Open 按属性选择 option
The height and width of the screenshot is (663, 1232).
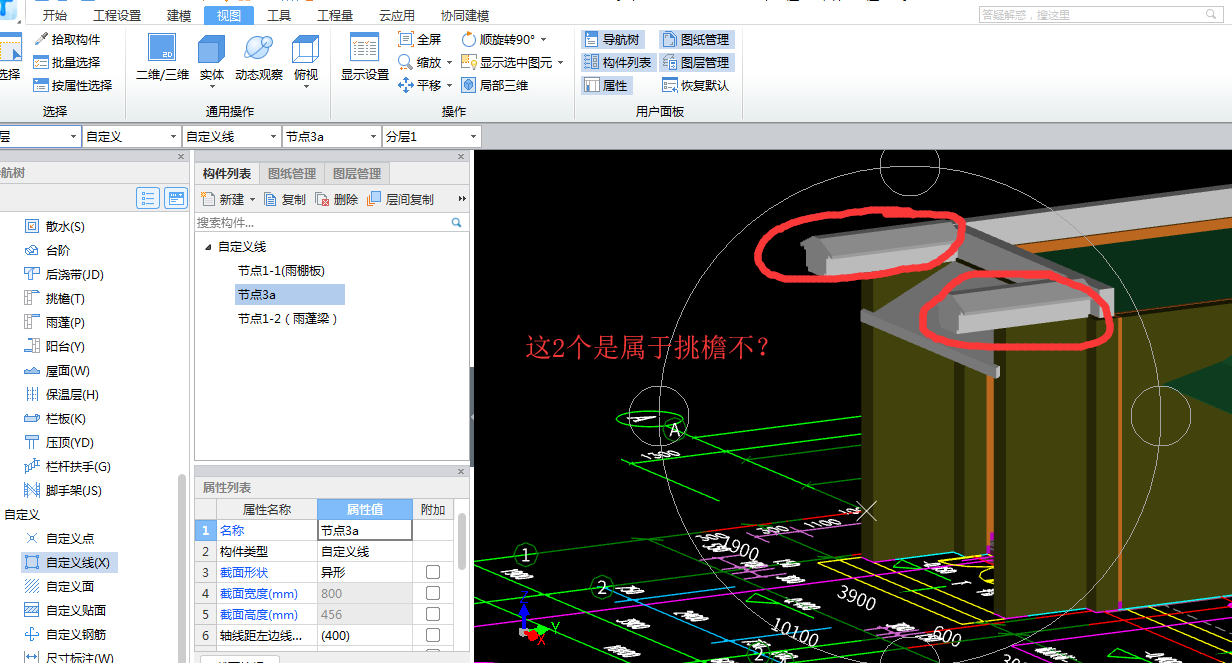73,85
